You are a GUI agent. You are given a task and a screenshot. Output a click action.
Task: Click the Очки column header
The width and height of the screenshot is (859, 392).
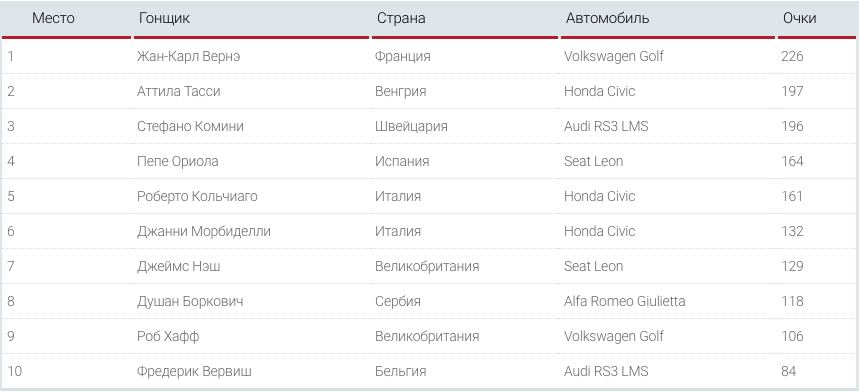(799, 18)
